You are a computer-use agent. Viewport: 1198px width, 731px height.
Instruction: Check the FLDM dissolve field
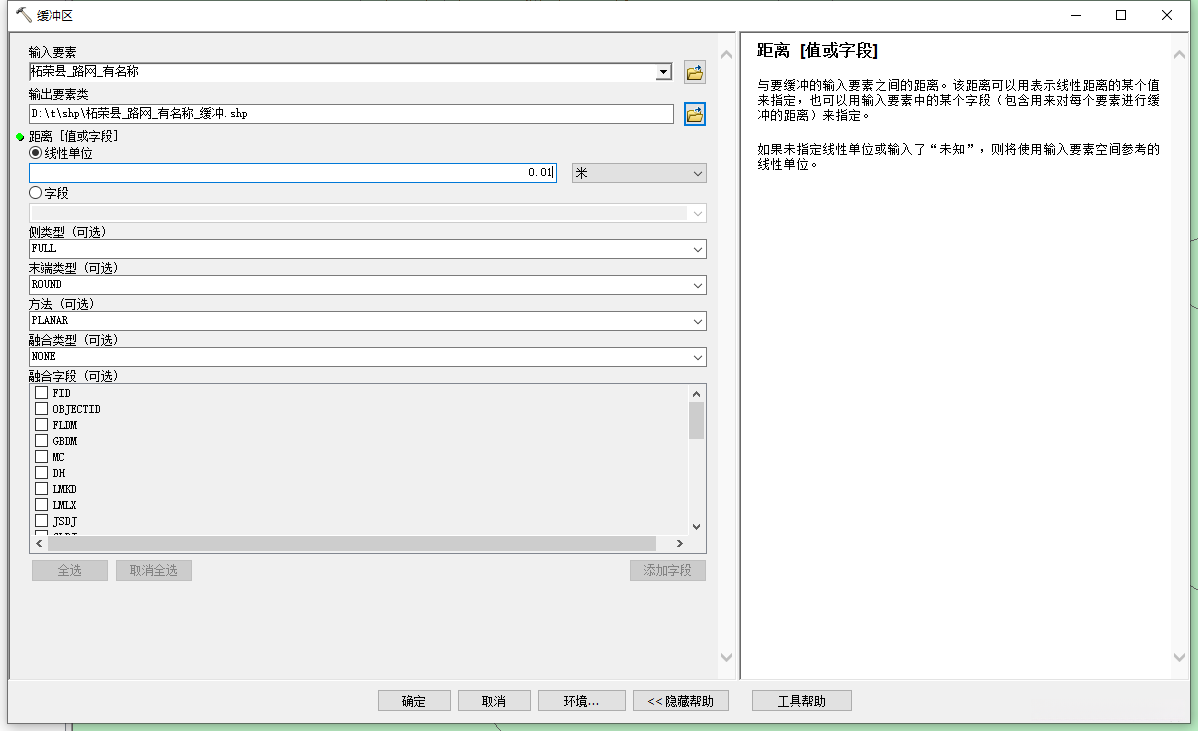41,425
